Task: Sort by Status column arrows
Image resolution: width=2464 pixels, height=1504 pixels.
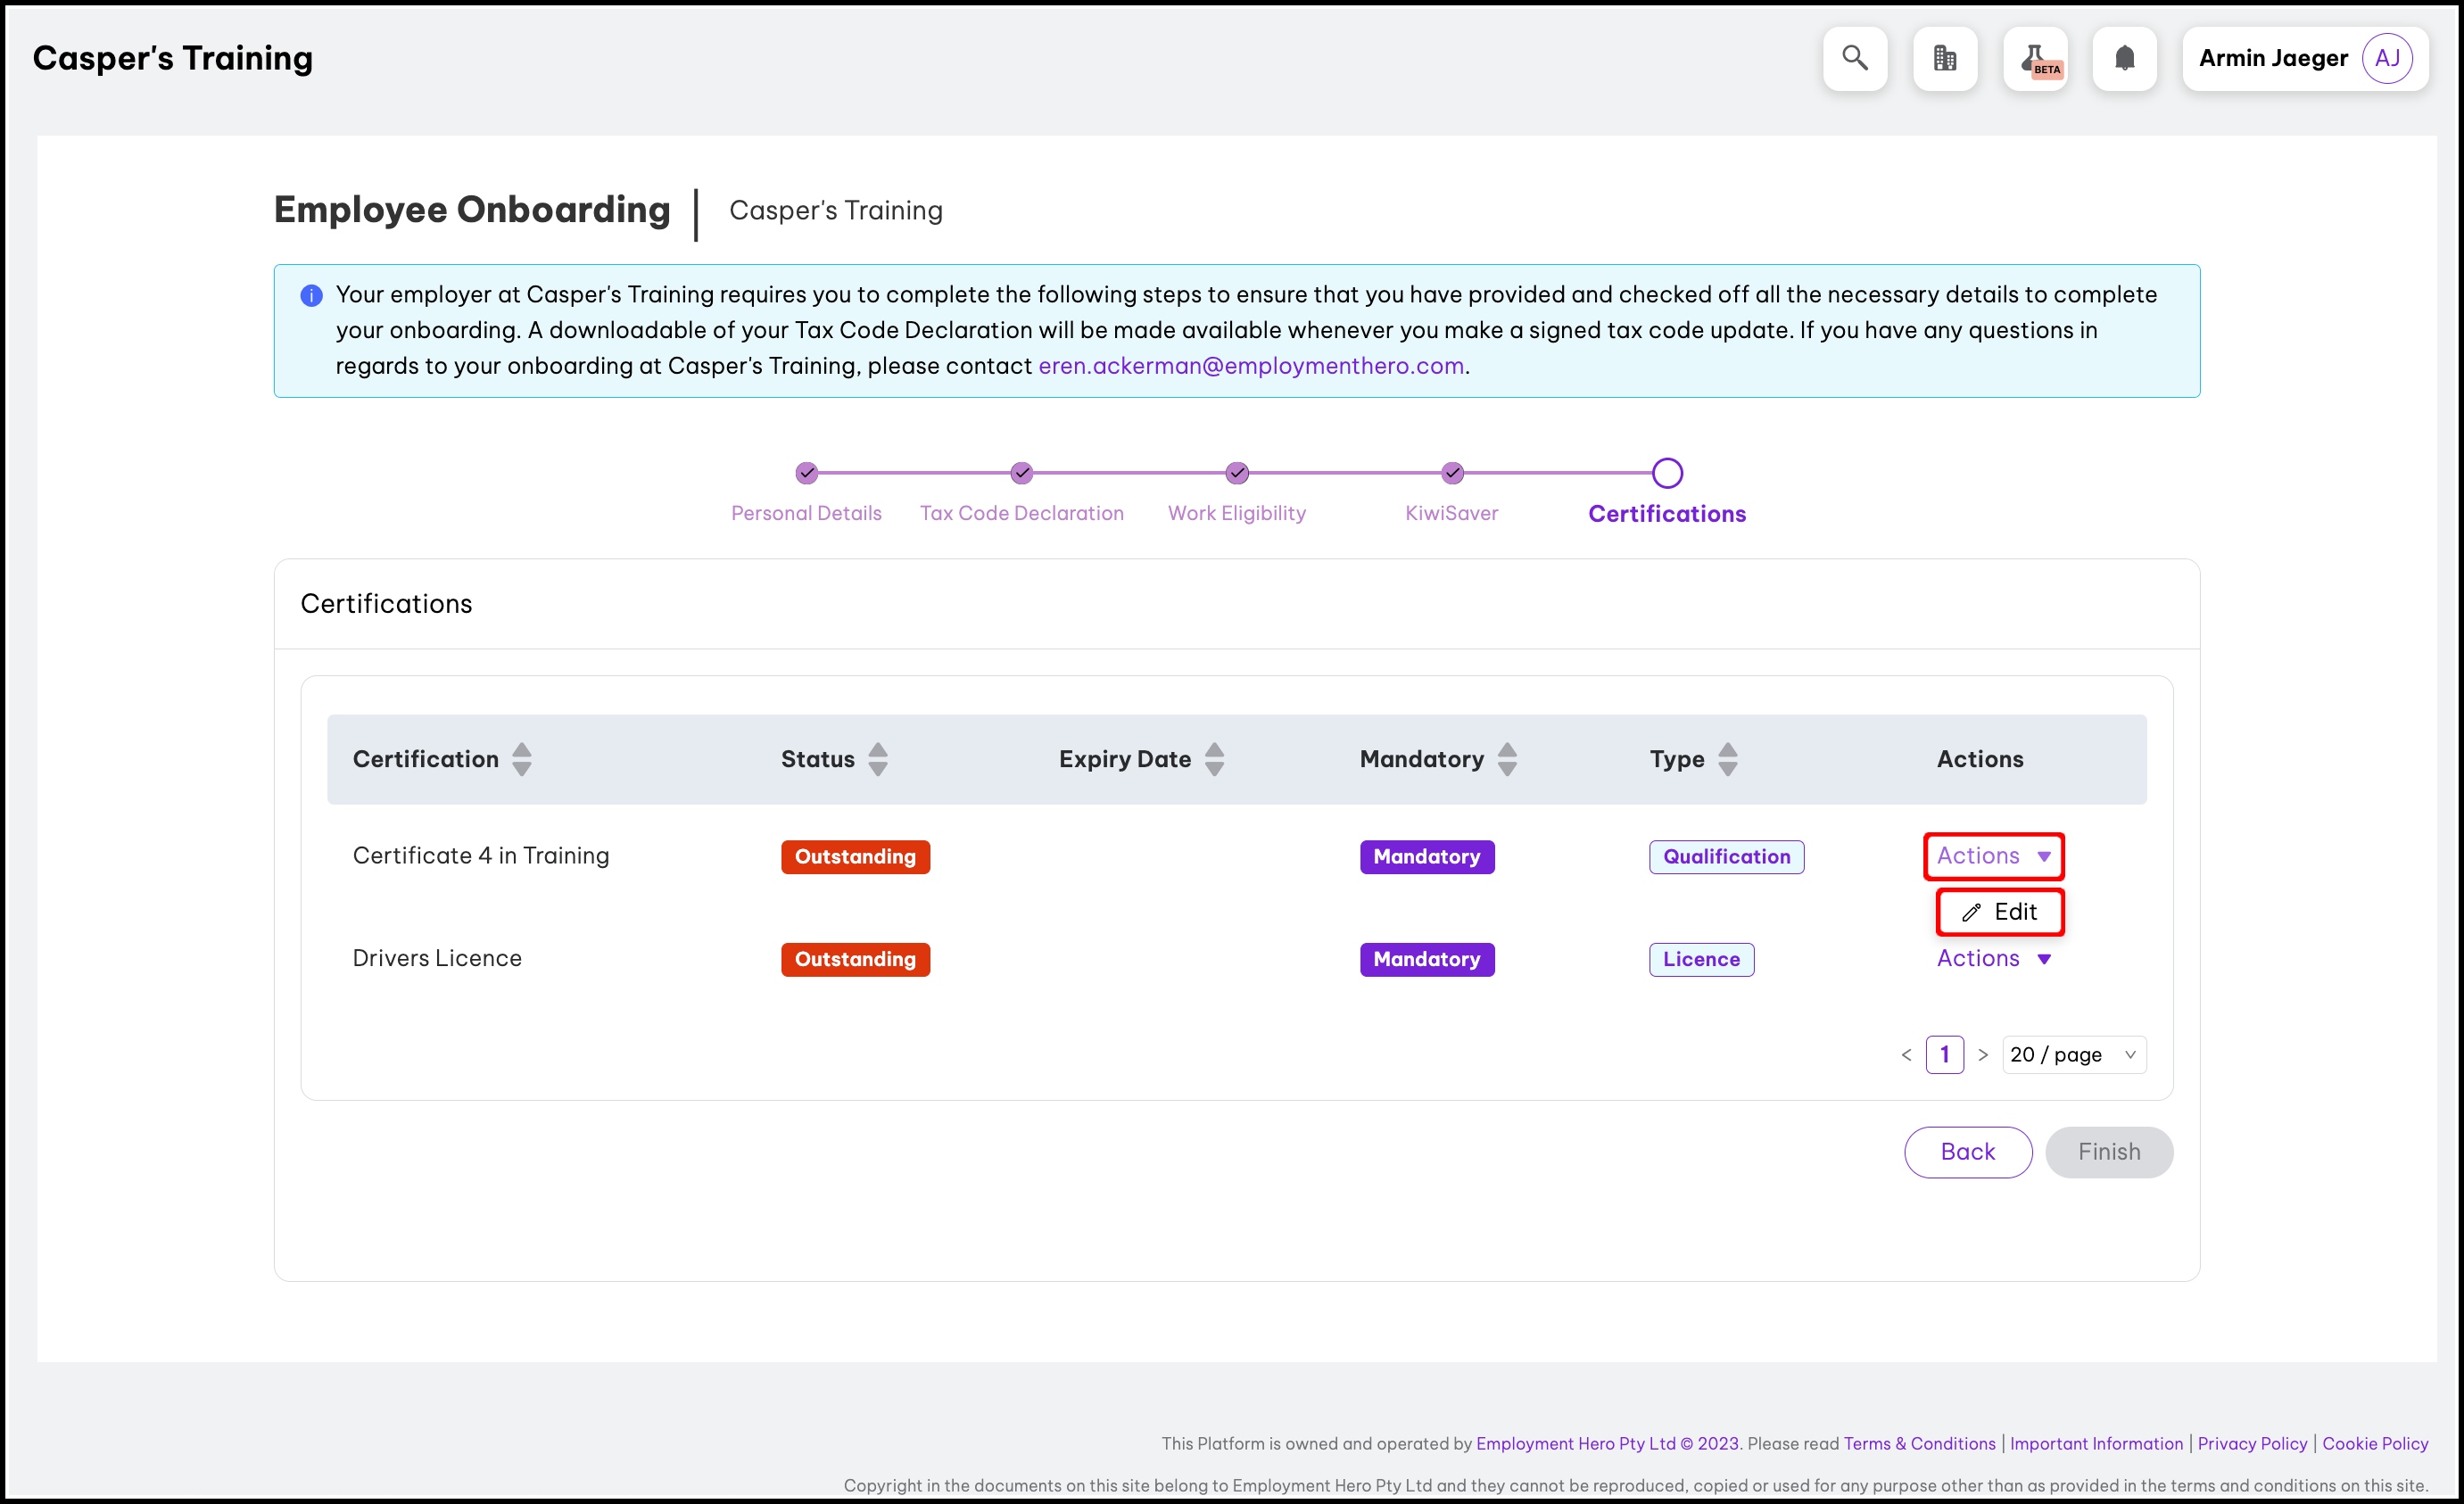Action: (x=877, y=759)
